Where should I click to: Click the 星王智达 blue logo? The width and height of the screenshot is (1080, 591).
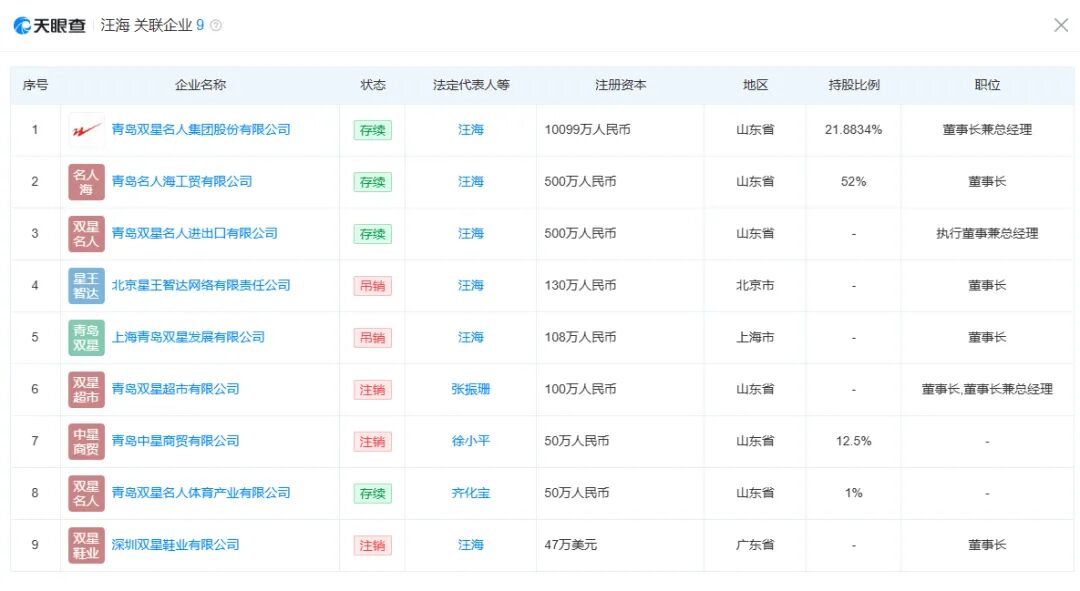tap(86, 286)
